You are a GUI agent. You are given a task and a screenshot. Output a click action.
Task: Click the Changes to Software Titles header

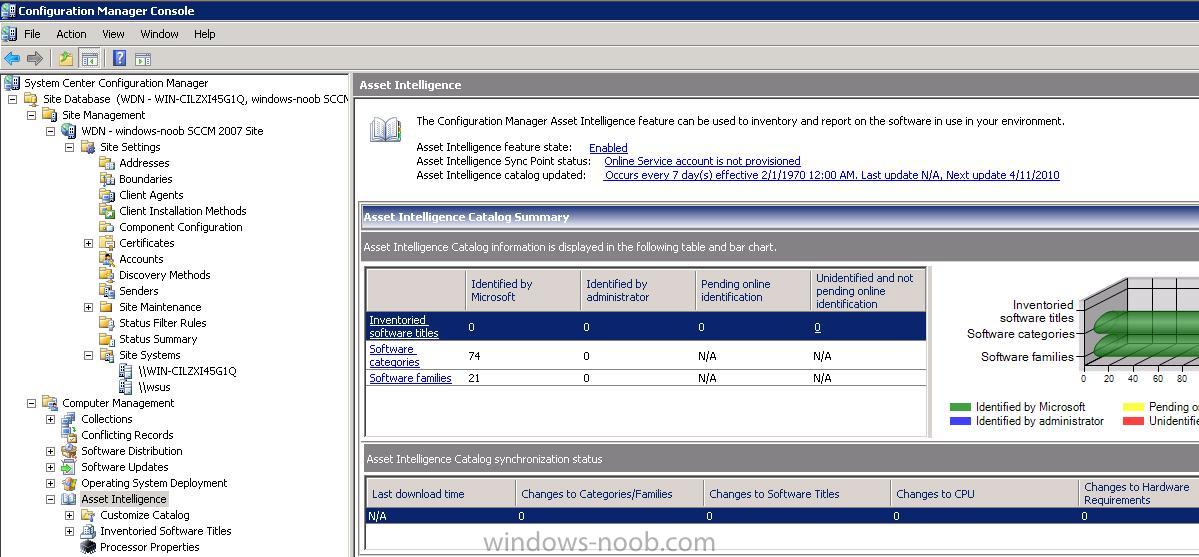[796, 493]
